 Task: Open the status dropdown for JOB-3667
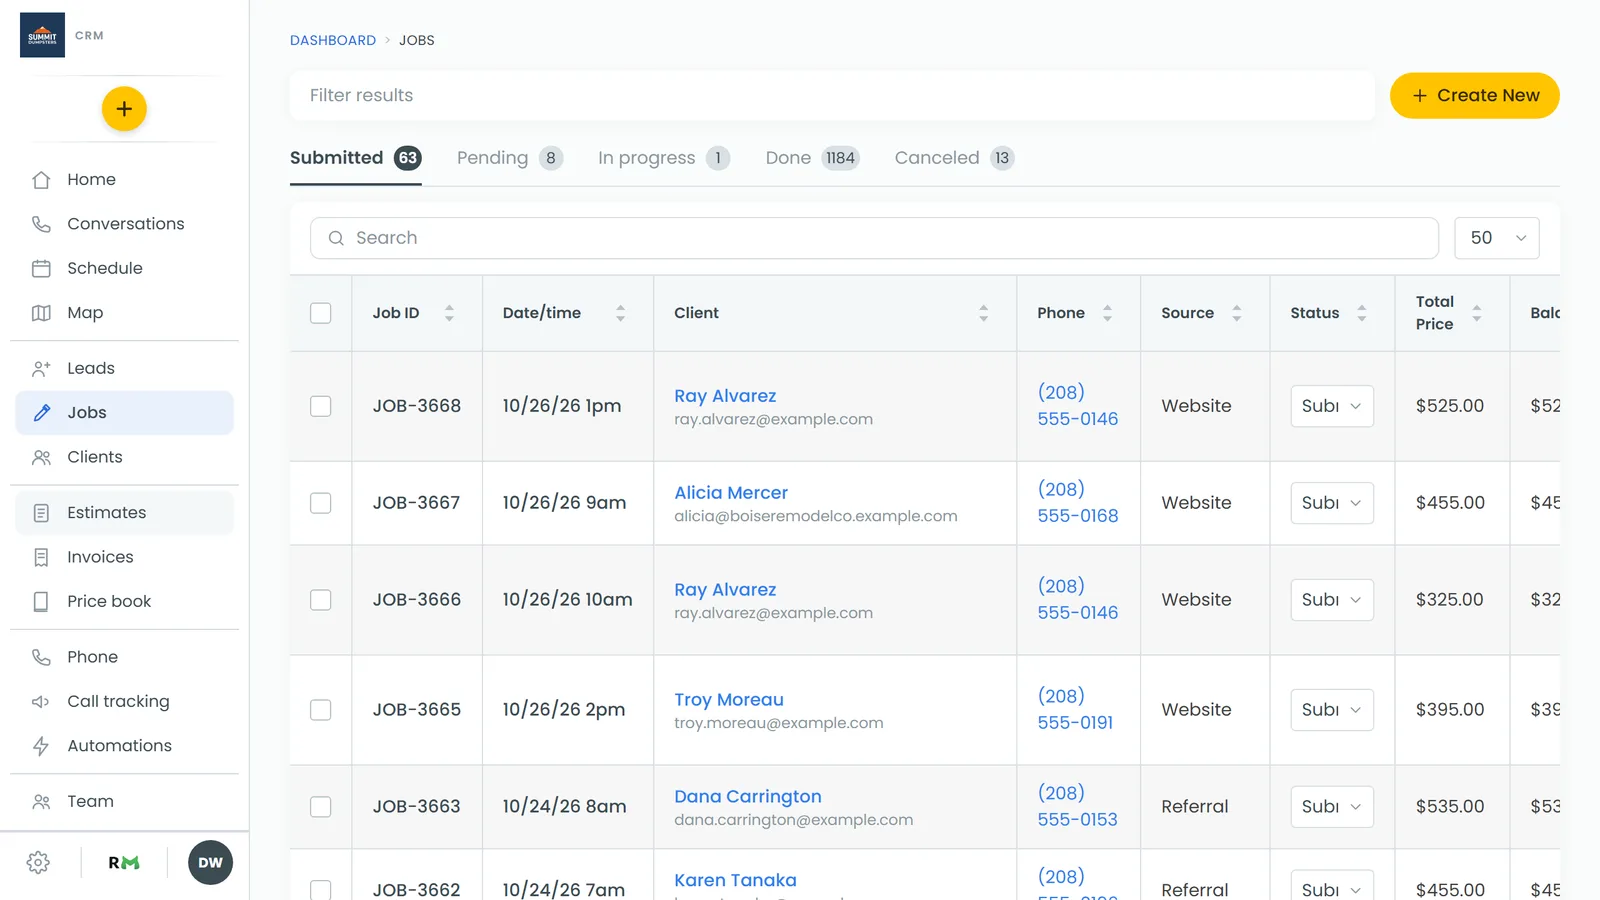tap(1332, 503)
